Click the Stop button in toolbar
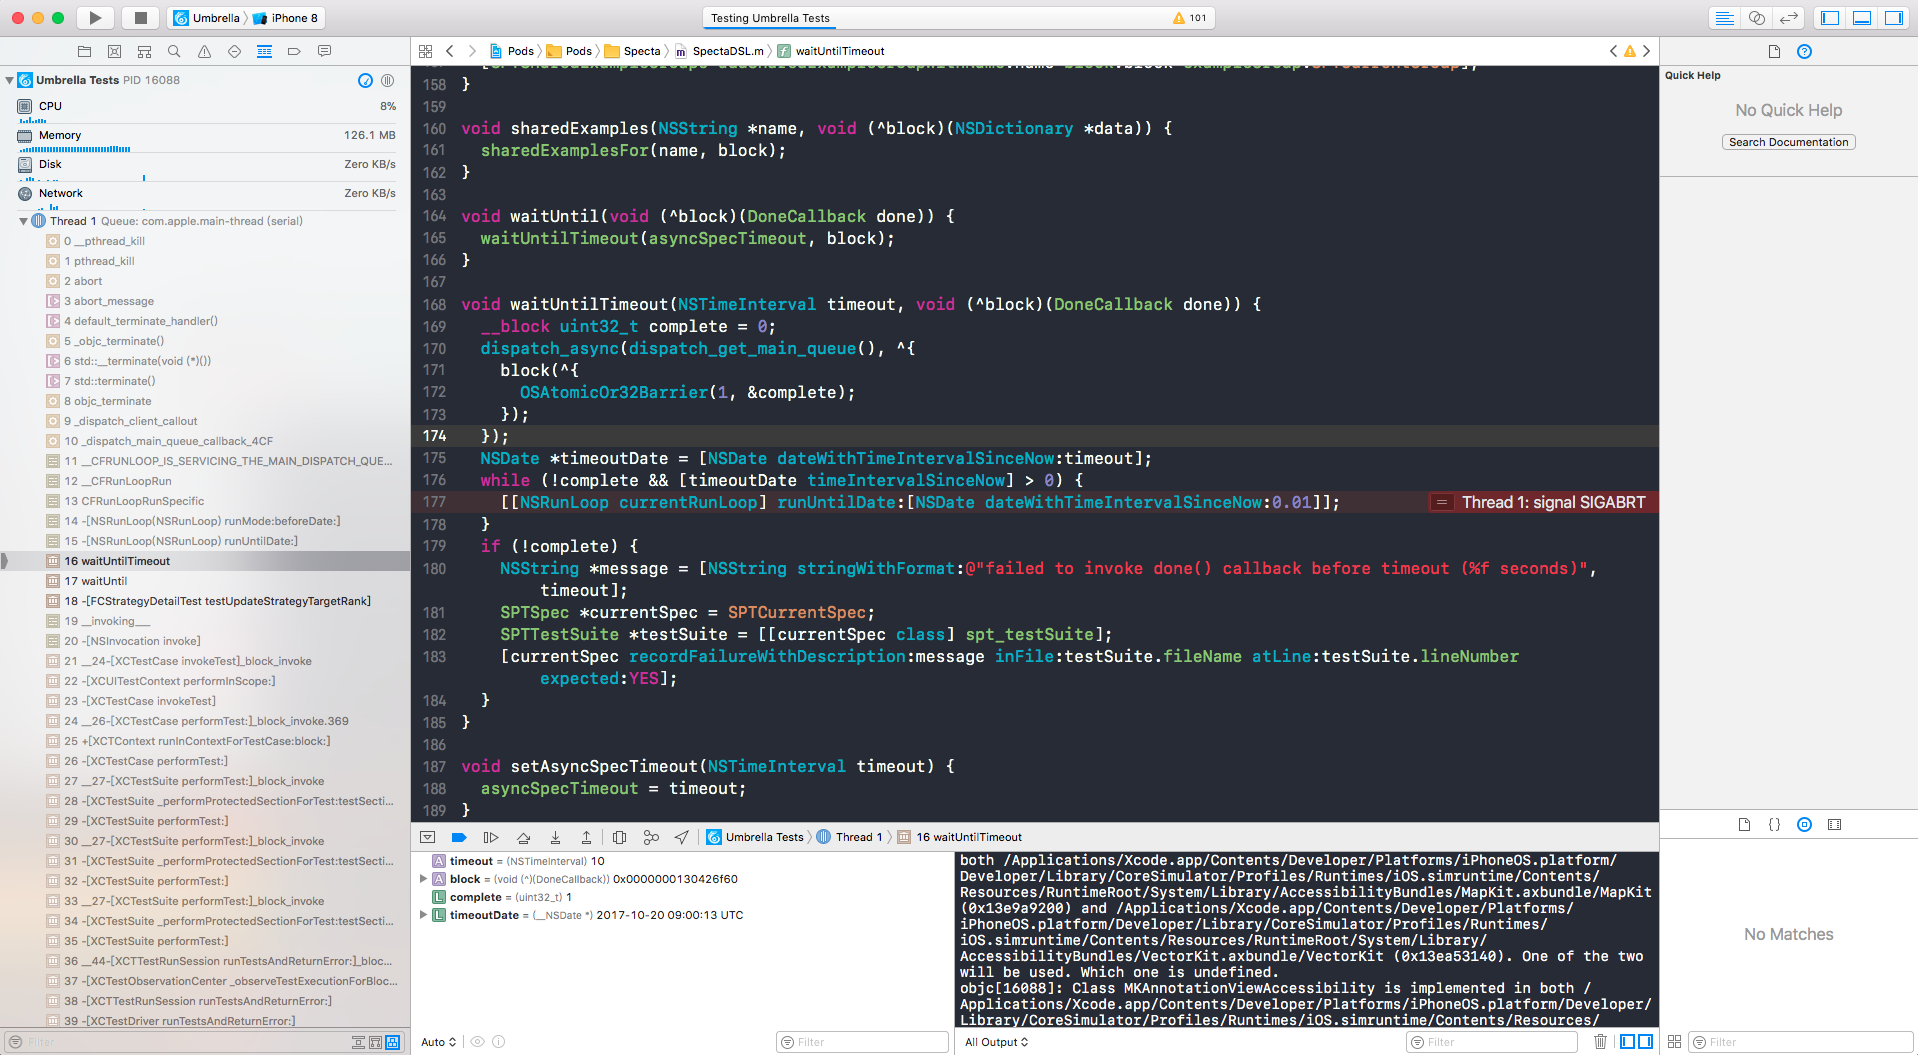Image resolution: width=1918 pixels, height=1055 pixels. coord(141,18)
